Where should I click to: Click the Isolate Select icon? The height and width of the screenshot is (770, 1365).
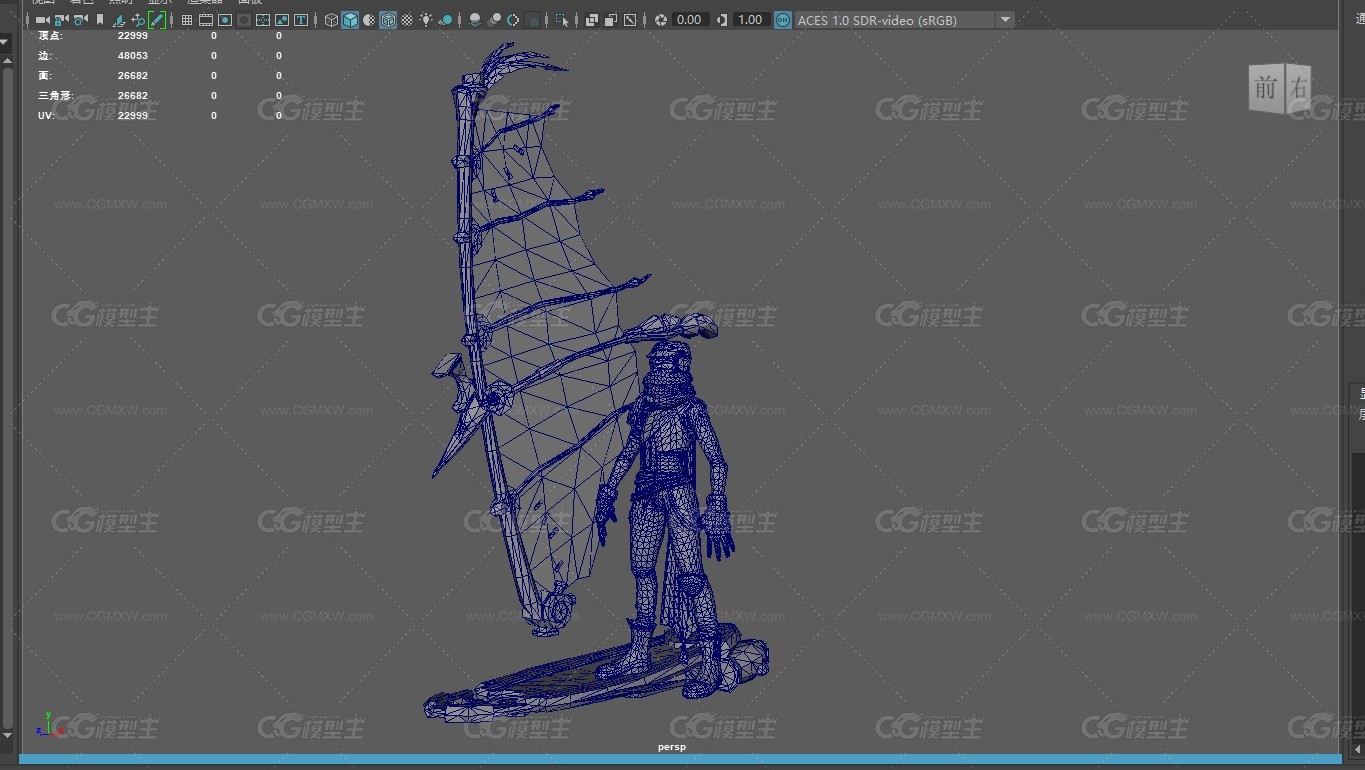(562, 20)
